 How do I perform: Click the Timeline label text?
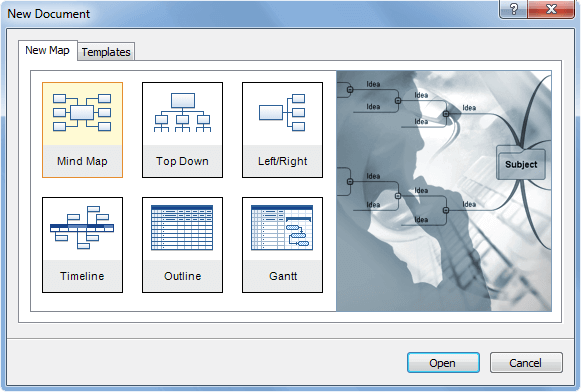(82, 276)
